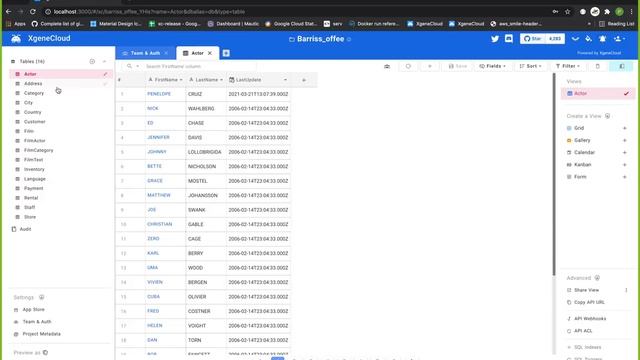Image resolution: width=640 pixels, height=360 pixels.
Task: Open the Share View more options icon
Action: pos(626,290)
